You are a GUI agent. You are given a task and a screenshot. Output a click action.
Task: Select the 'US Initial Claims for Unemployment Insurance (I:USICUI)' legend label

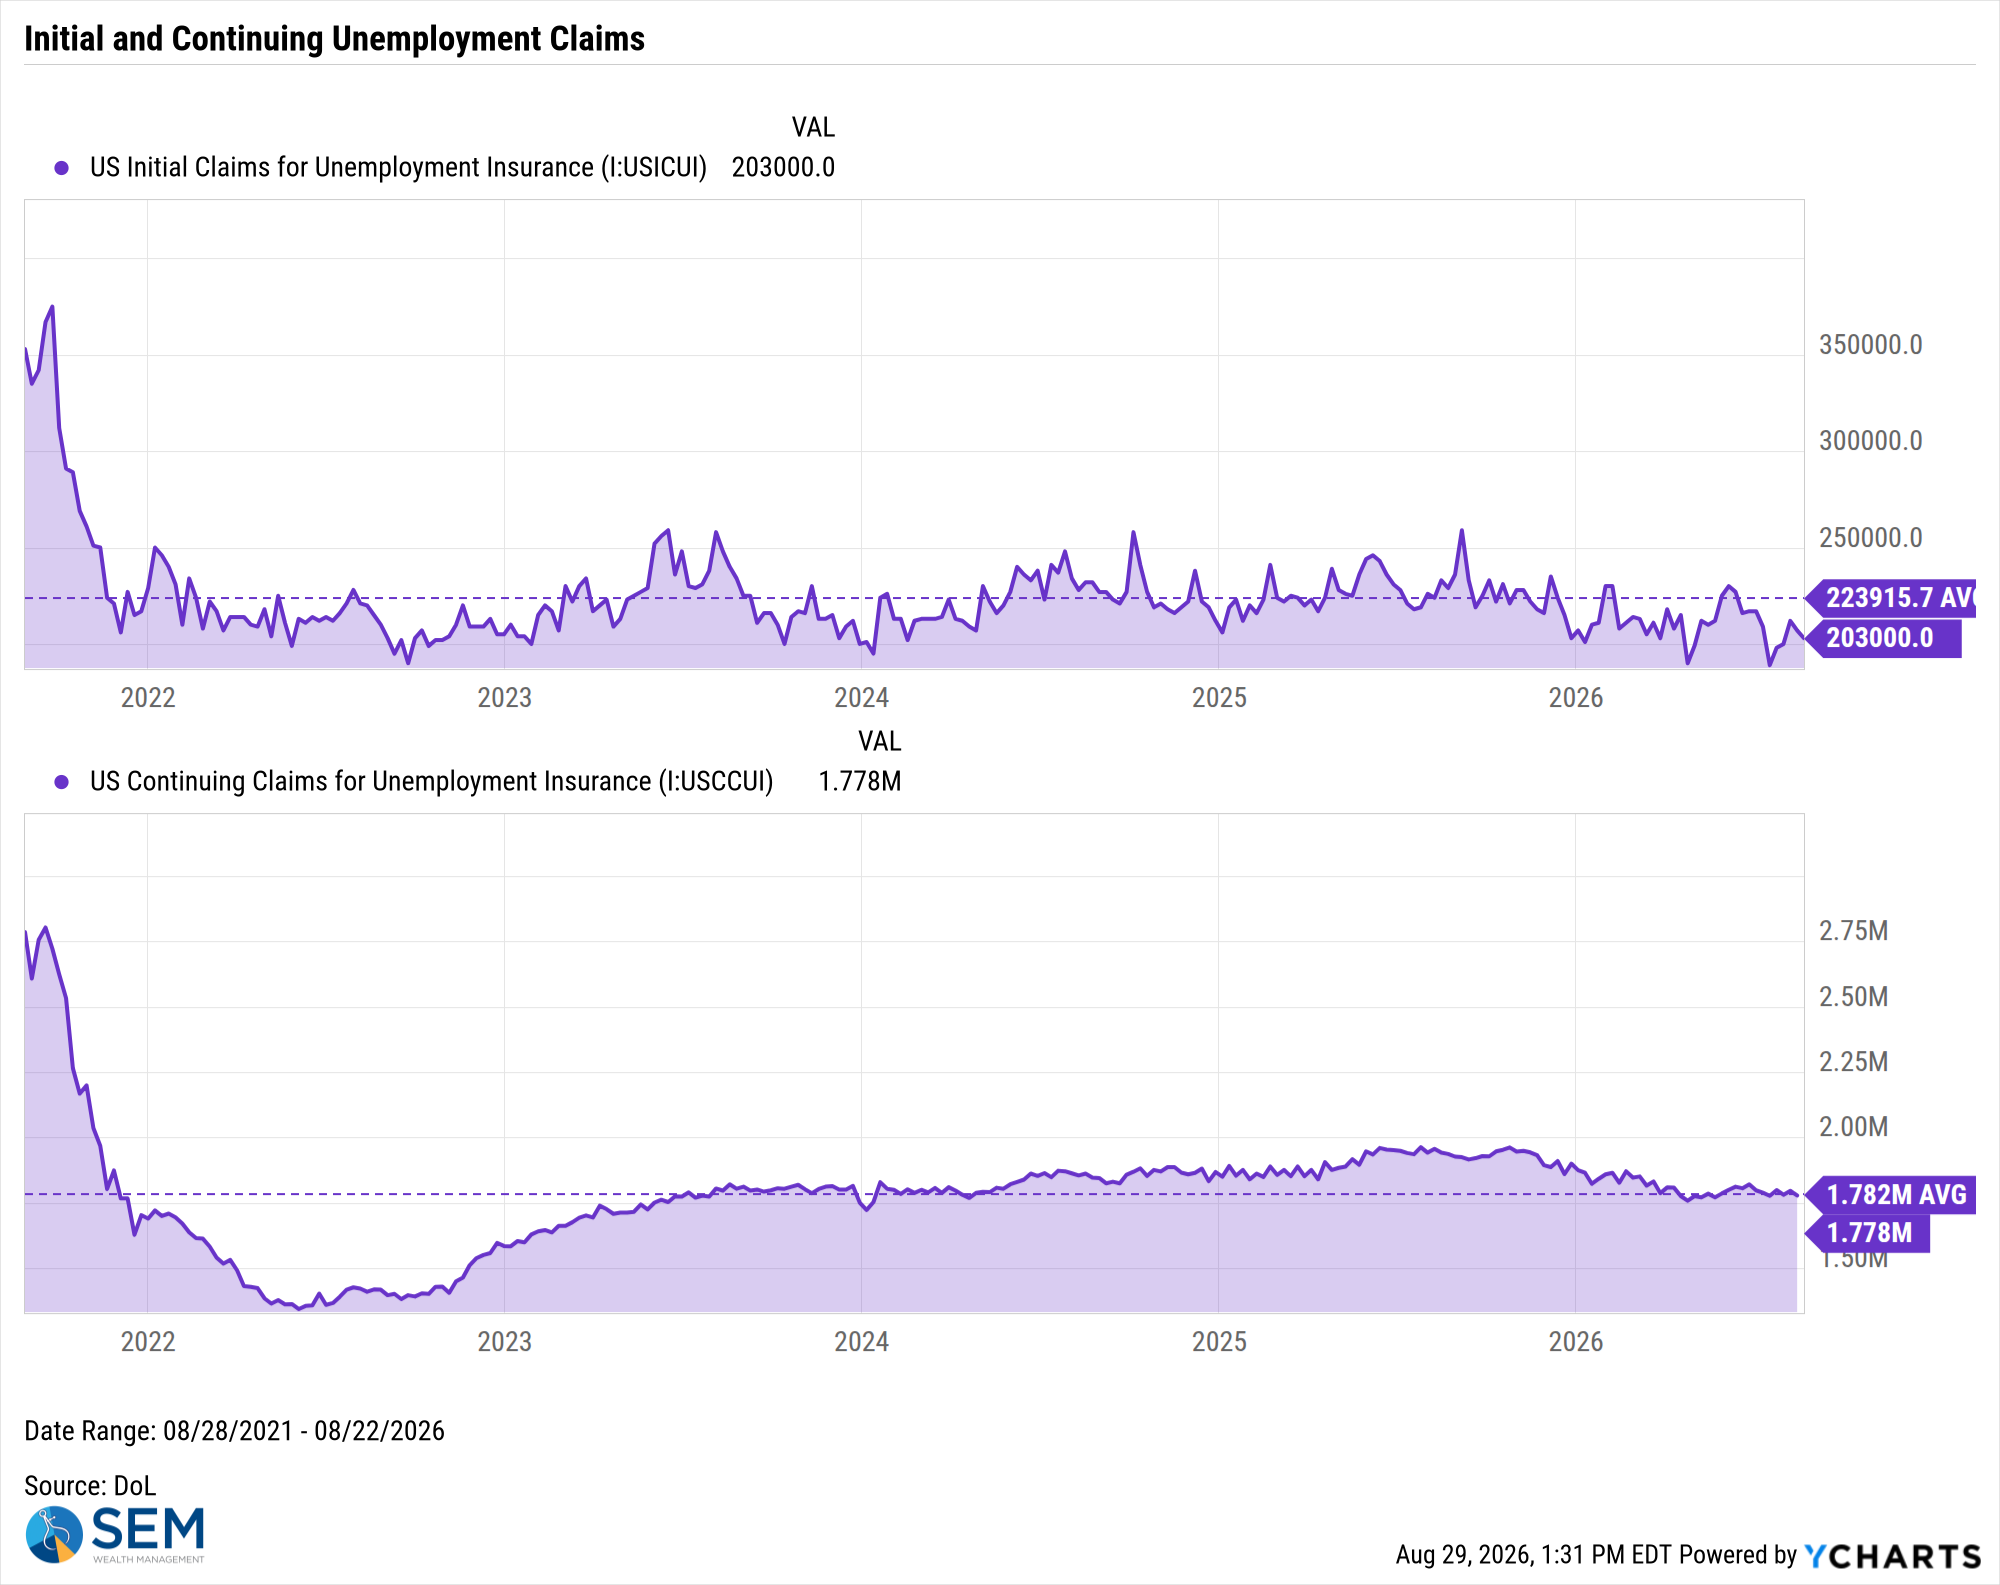[x=398, y=167]
